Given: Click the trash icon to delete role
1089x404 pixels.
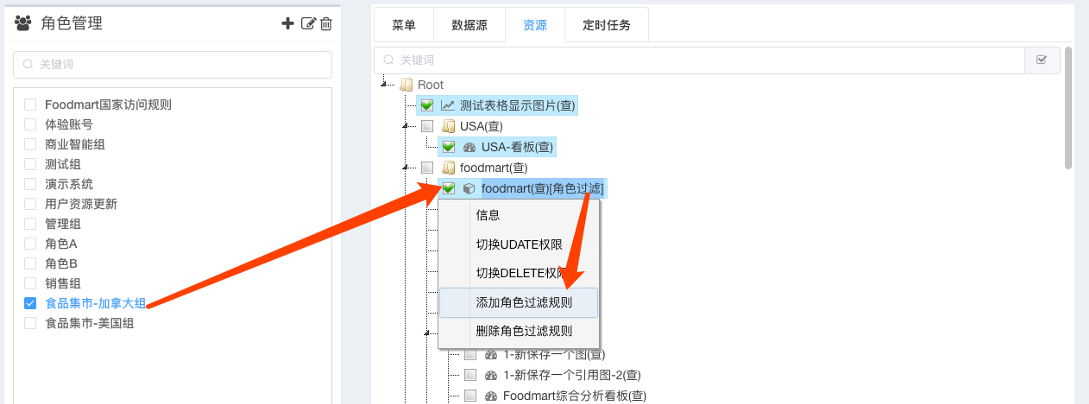Looking at the screenshot, I should coord(326,23).
